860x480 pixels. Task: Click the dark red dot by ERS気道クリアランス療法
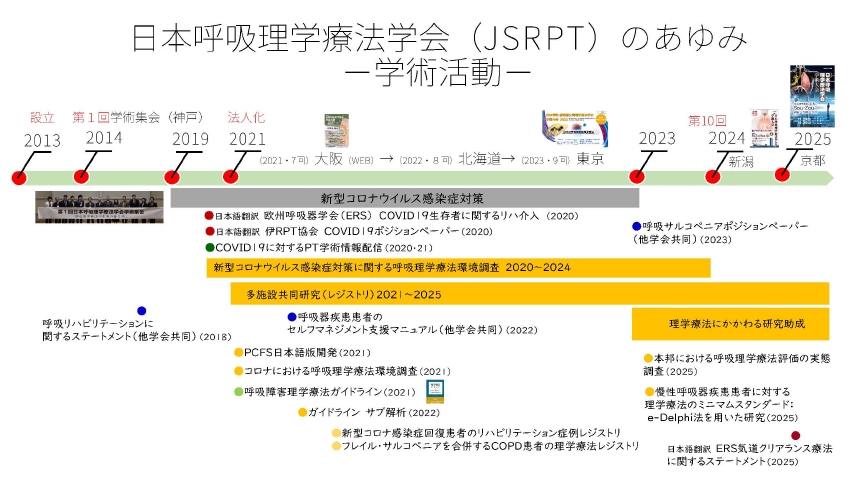795,435
